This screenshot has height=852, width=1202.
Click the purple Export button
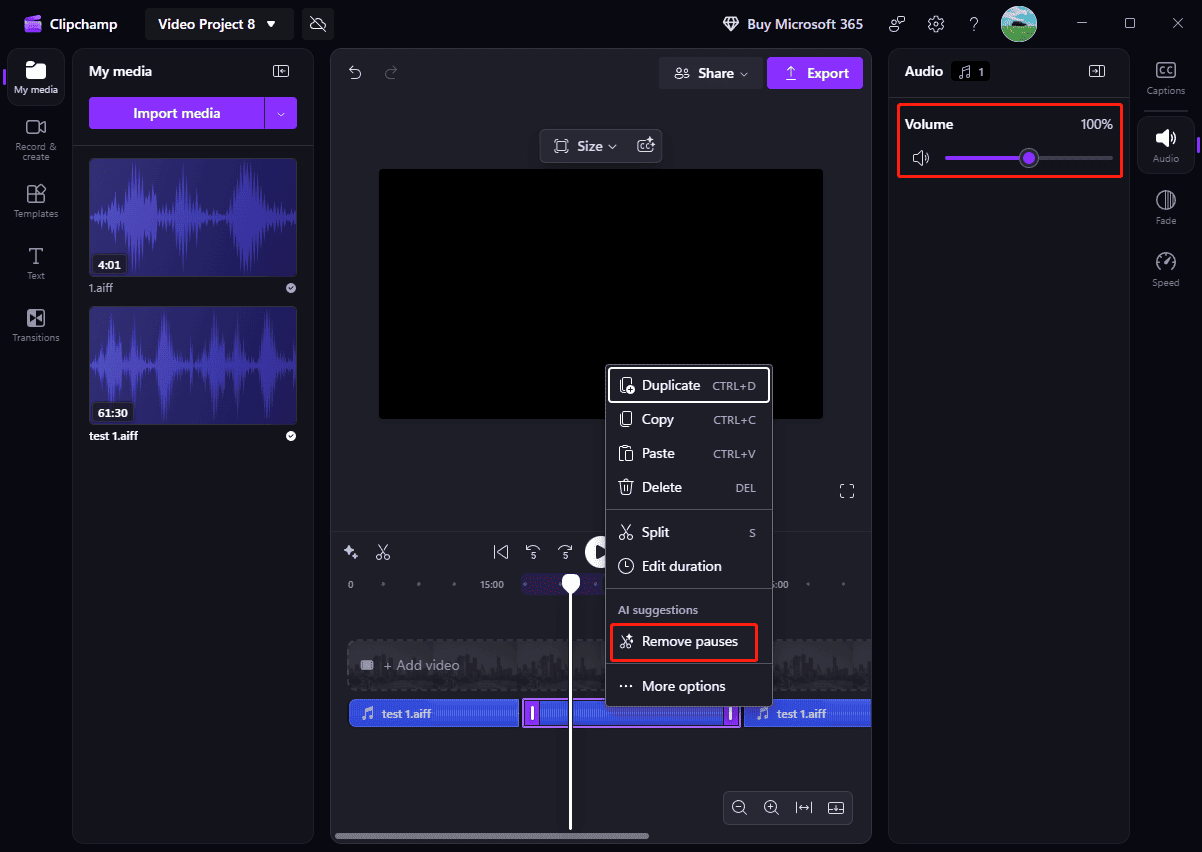[814, 73]
